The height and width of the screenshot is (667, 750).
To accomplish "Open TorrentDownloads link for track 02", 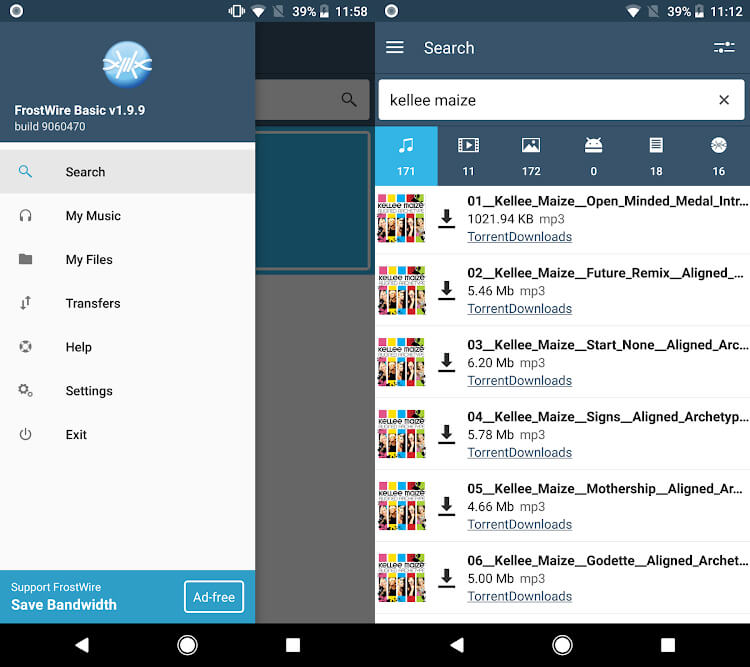I will coord(519,309).
